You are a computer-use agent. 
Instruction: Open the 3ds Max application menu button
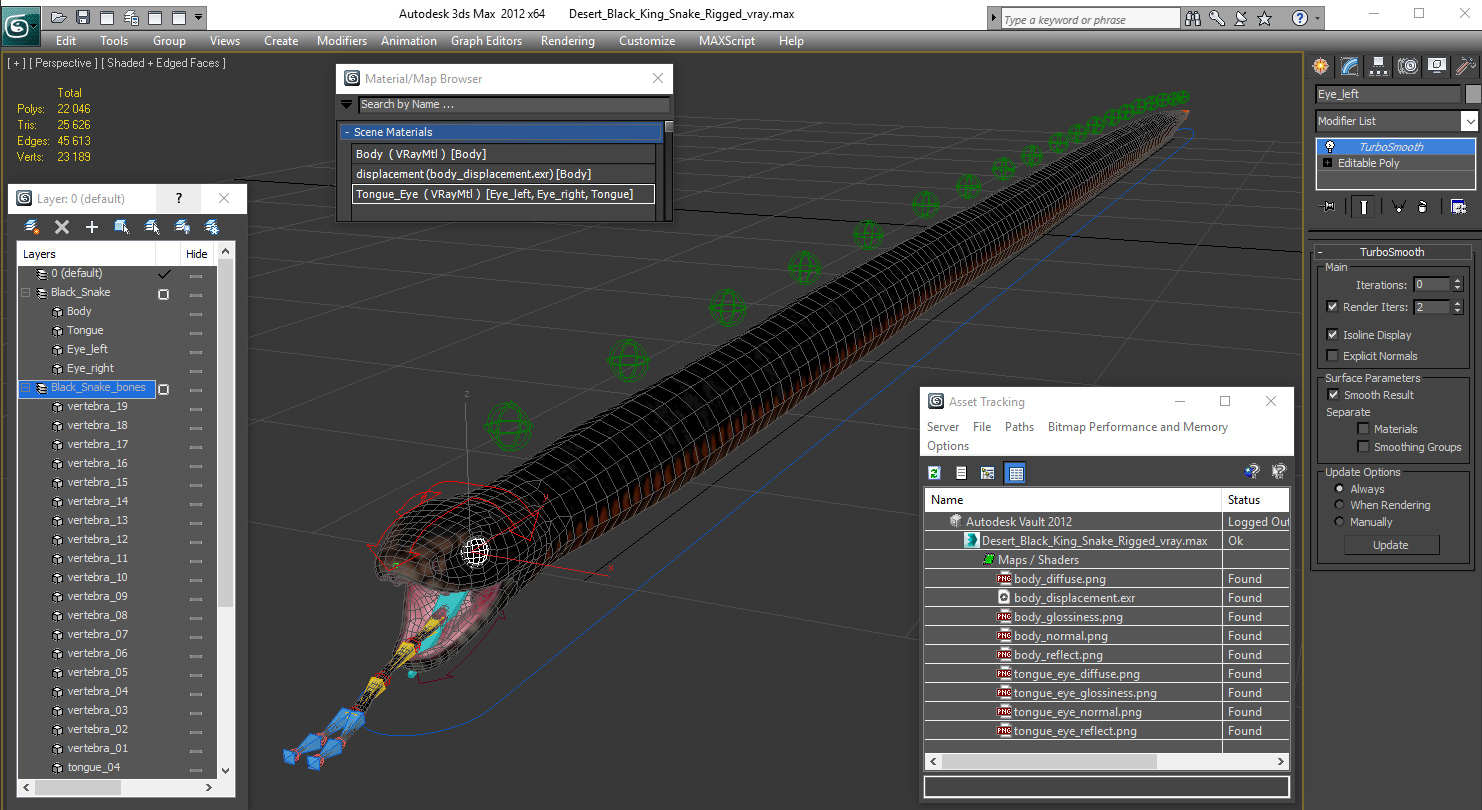(x=19, y=26)
